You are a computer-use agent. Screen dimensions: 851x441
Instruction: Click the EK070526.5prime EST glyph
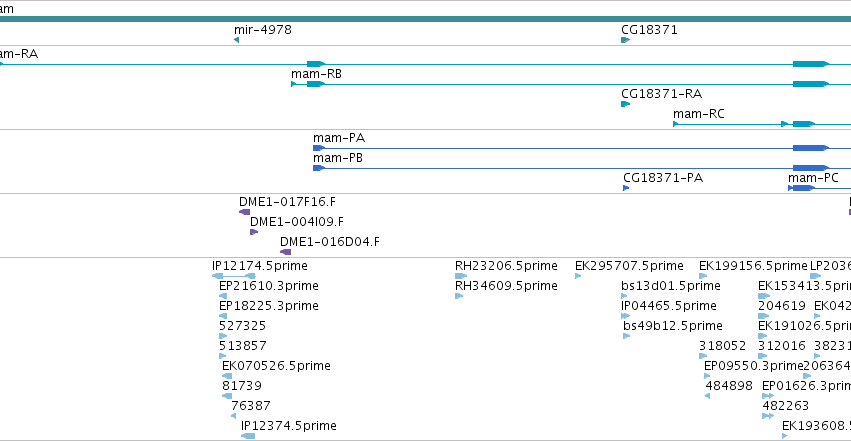click(227, 376)
